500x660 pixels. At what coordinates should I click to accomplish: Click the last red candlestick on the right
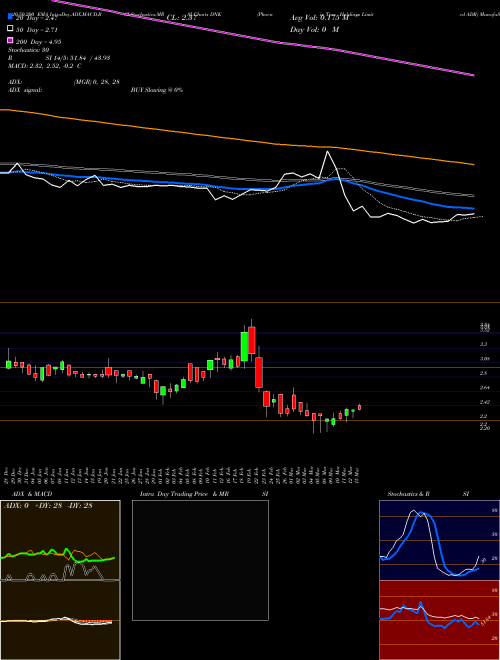[x=359, y=407]
